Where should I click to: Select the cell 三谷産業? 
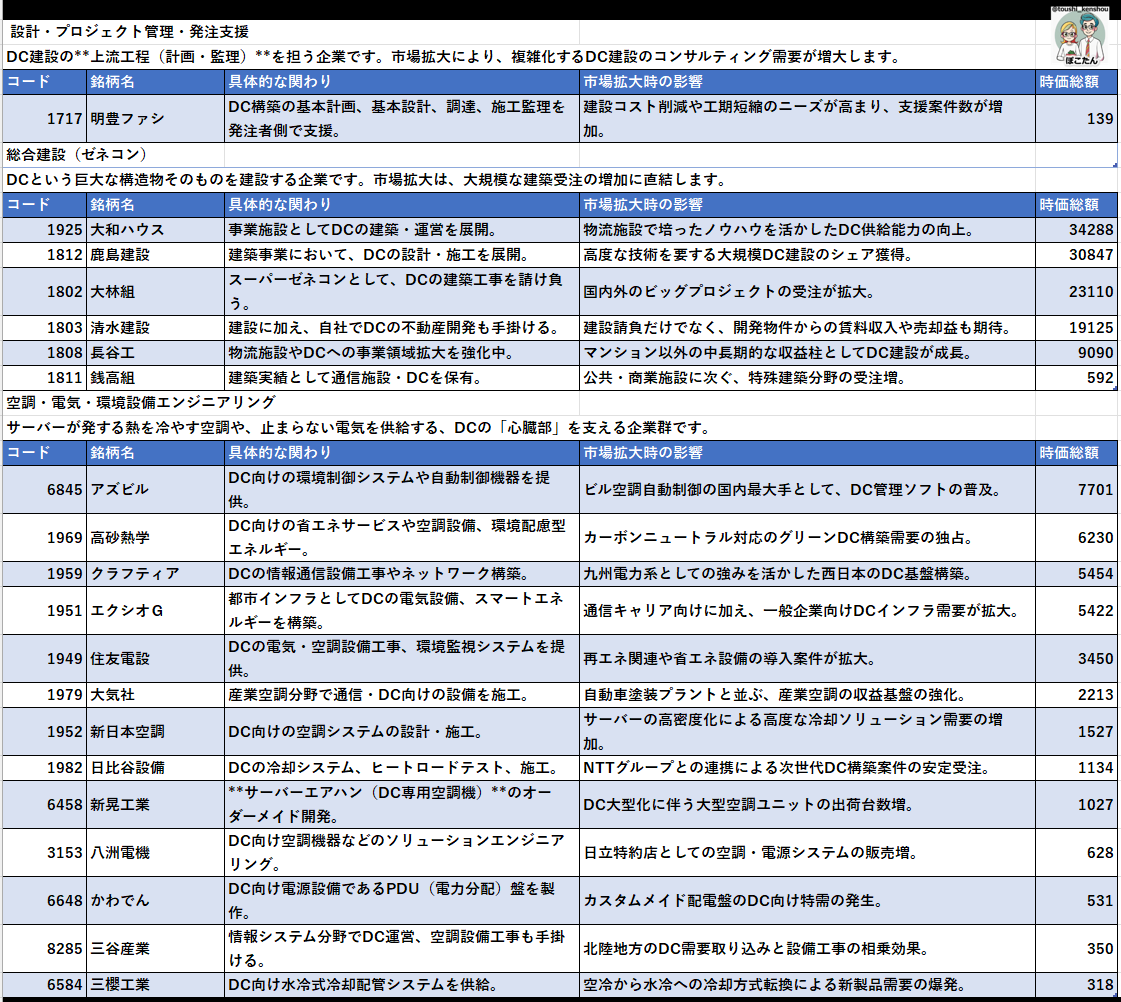coord(155,949)
